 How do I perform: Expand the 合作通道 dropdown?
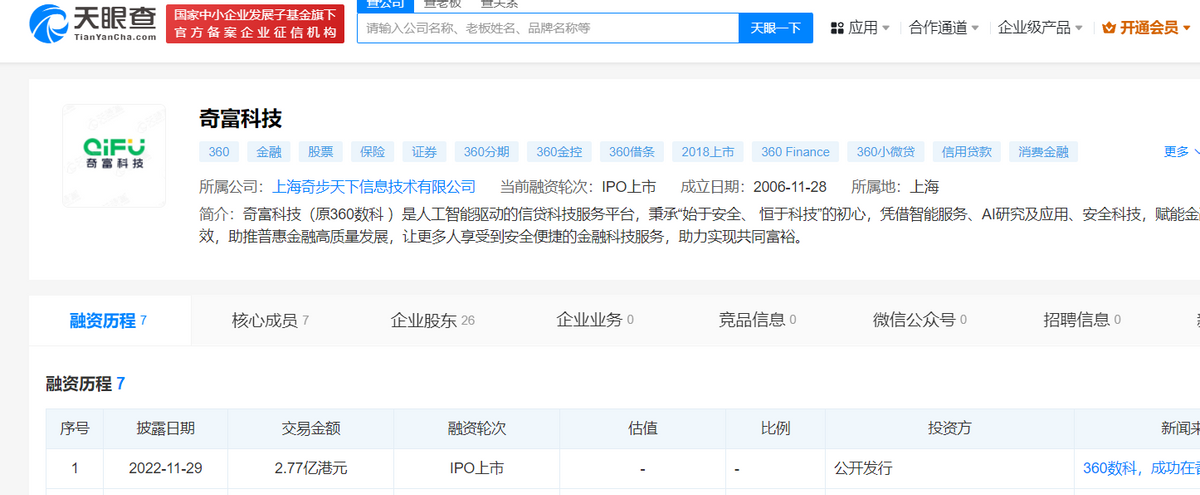944,28
